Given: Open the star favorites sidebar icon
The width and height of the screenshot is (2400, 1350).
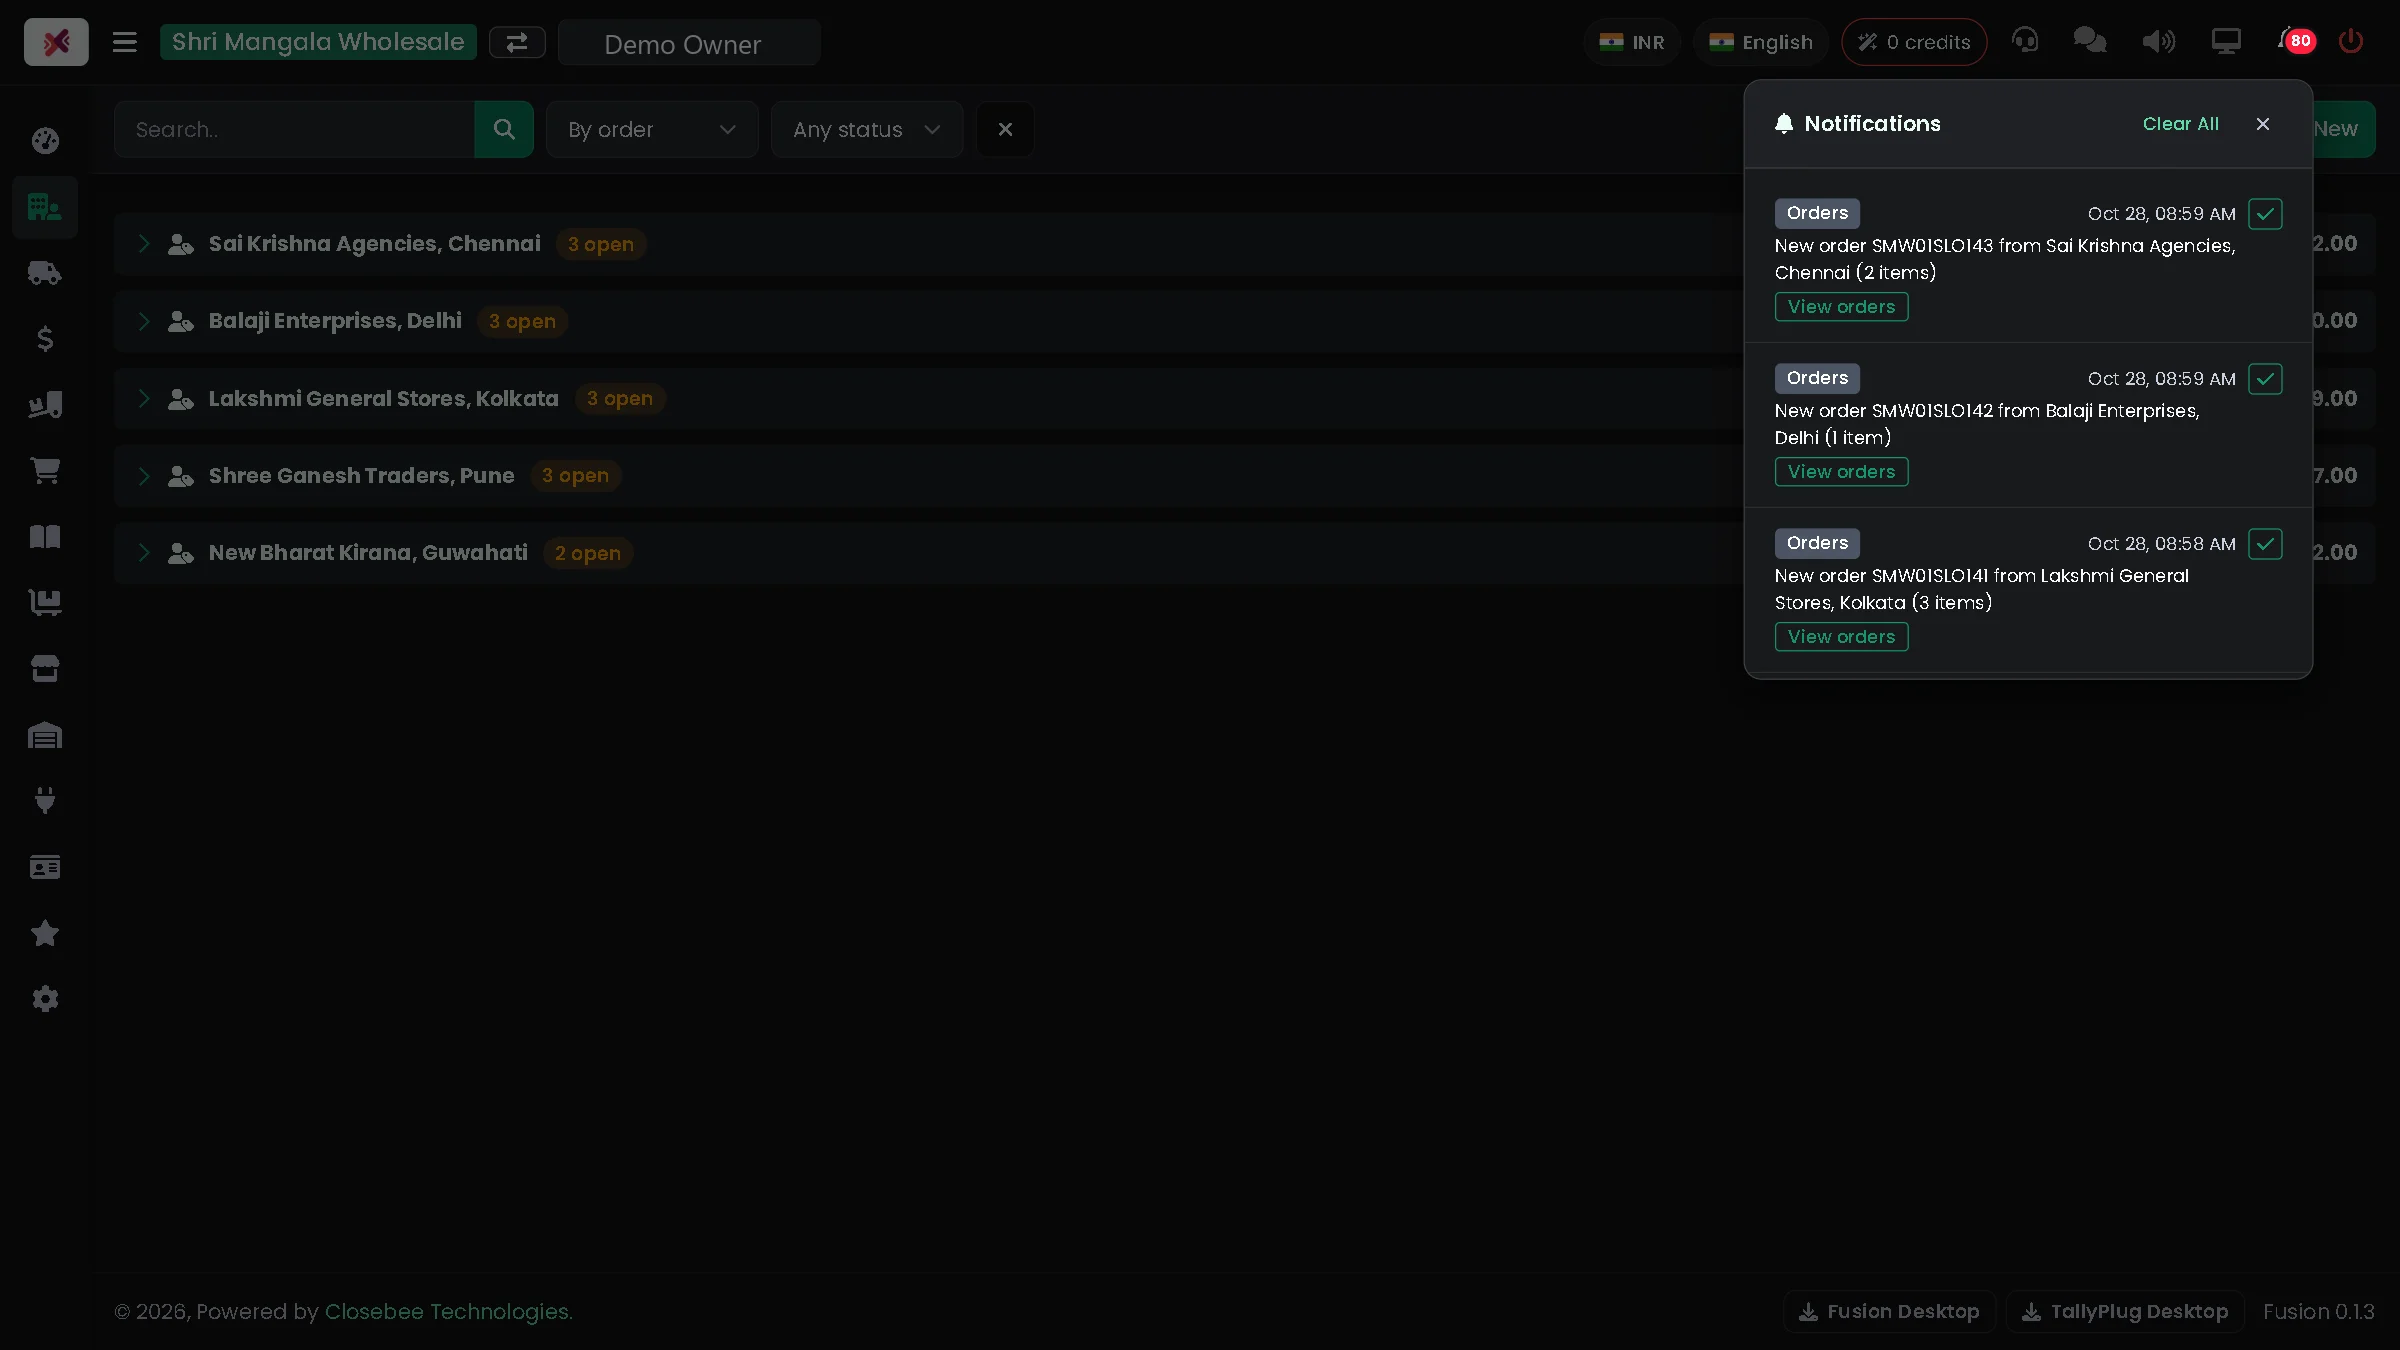Looking at the screenshot, I should [45, 933].
